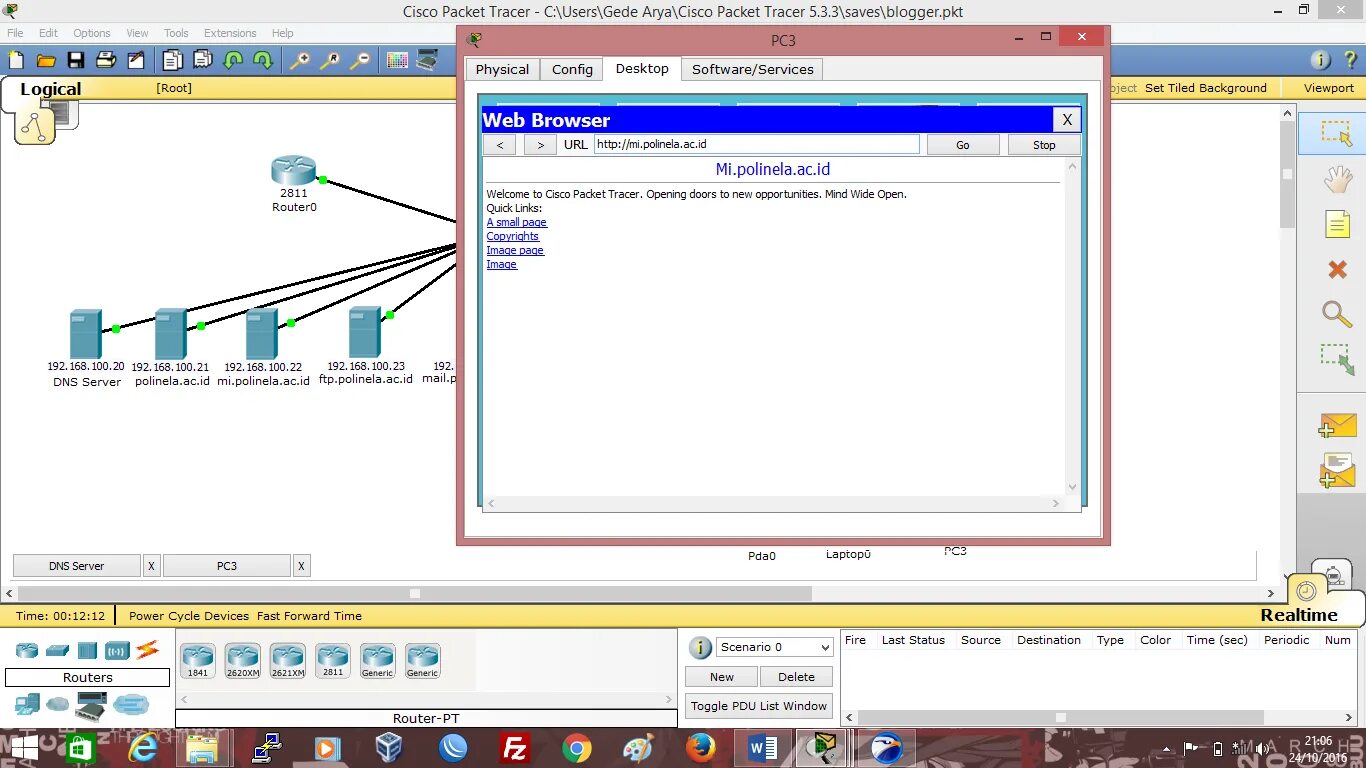Open the Activity Wizard toolbar icon
Image resolution: width=1366 pixels, height=768 pixels.
[x=135, y=60]
